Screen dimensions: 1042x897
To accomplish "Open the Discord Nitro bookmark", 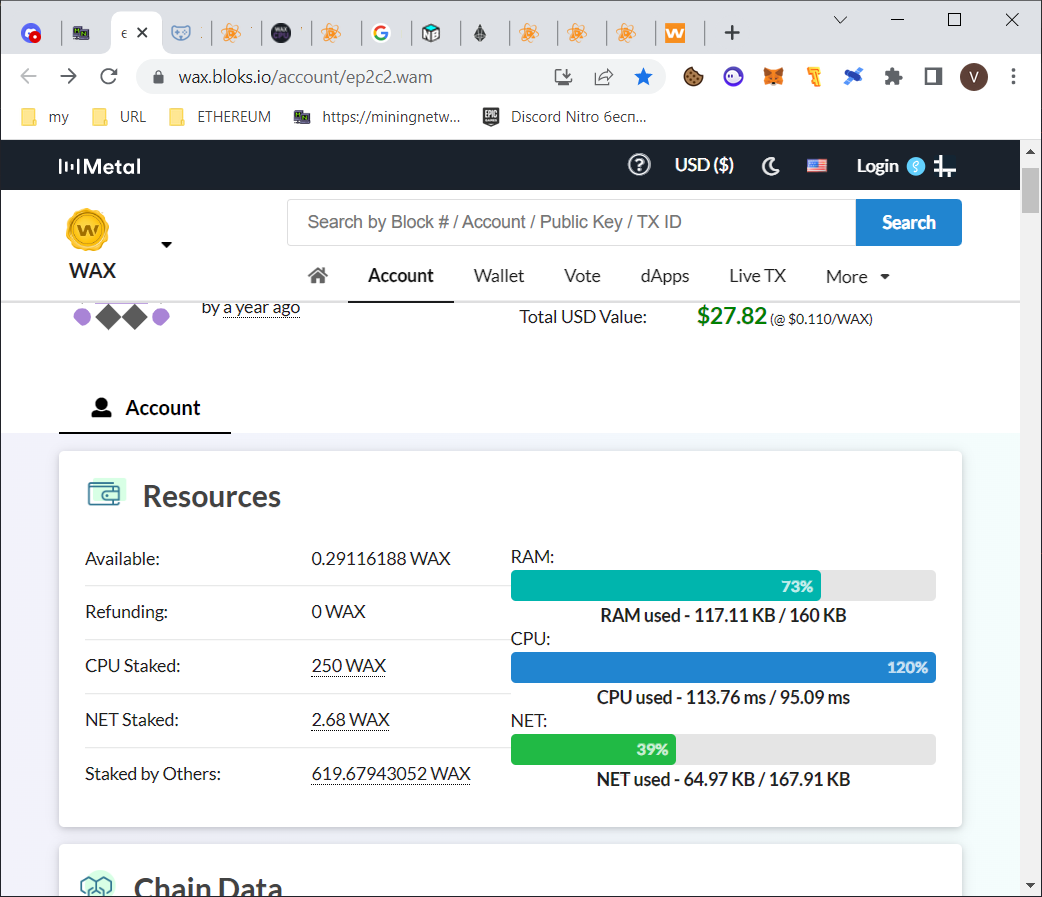I will click(x=564, y=117).
